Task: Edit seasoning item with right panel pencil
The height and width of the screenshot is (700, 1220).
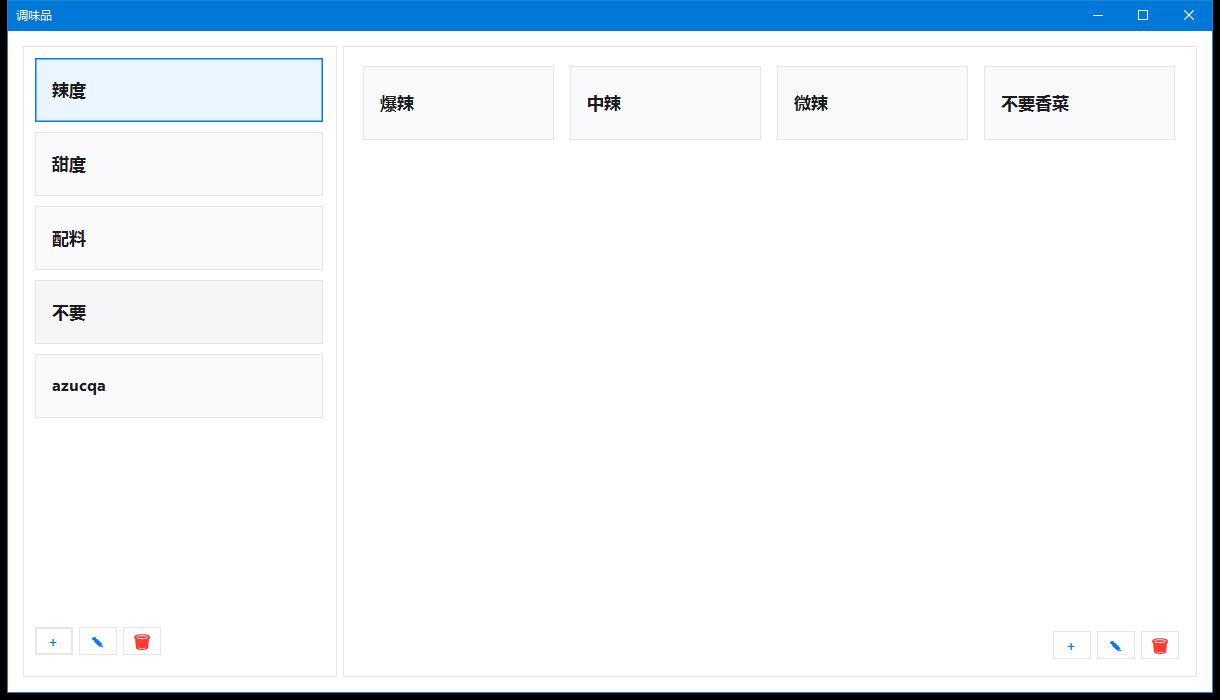Action: (x=1116, y=645)
